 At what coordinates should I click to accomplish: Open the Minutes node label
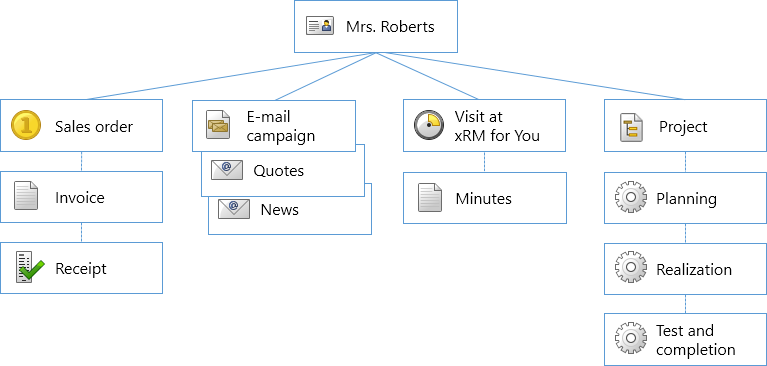[484, 199]
